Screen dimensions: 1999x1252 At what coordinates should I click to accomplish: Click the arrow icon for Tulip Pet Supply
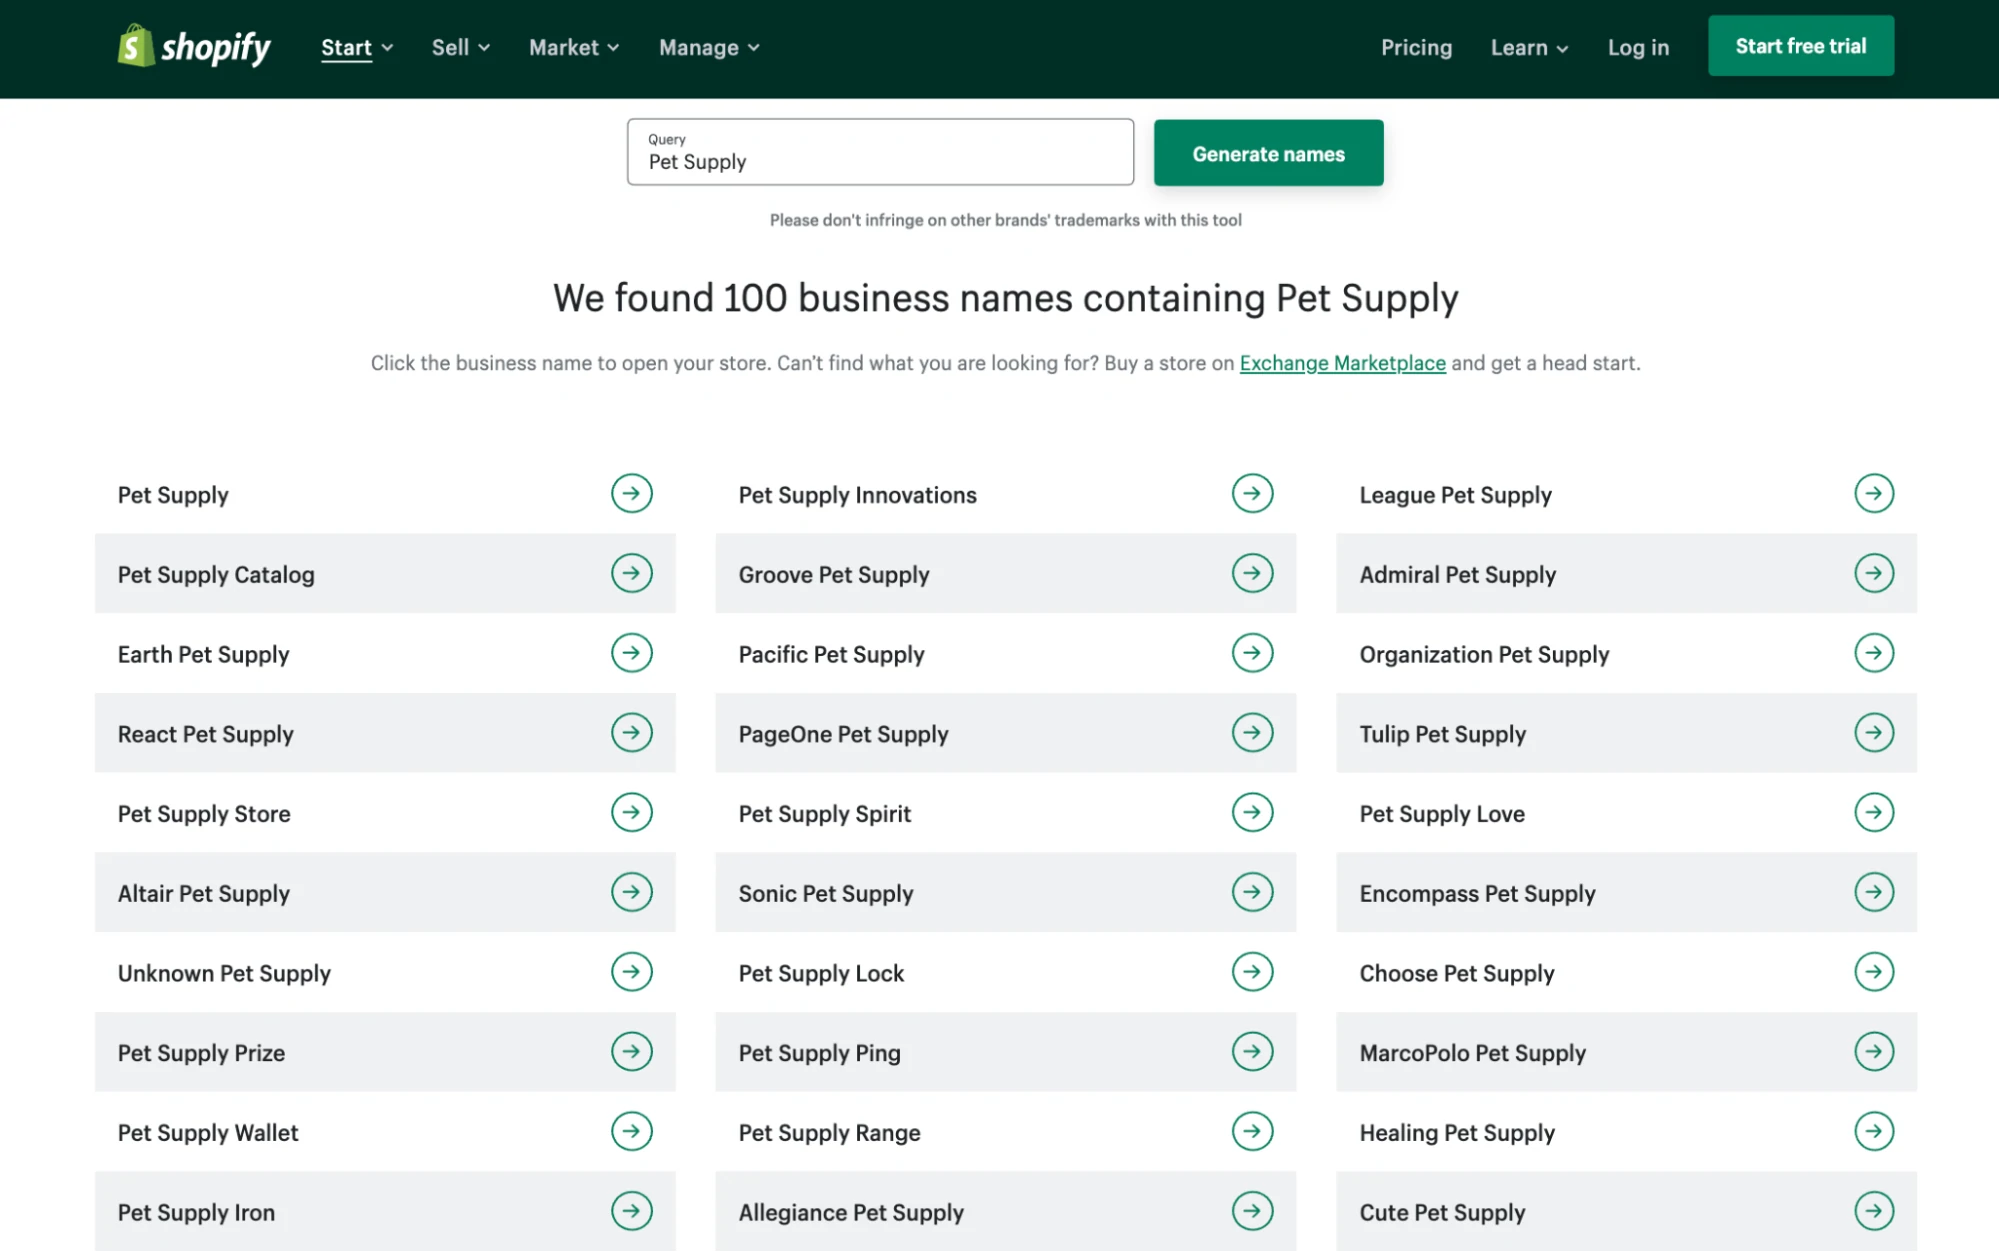(x=1874, y=733)
